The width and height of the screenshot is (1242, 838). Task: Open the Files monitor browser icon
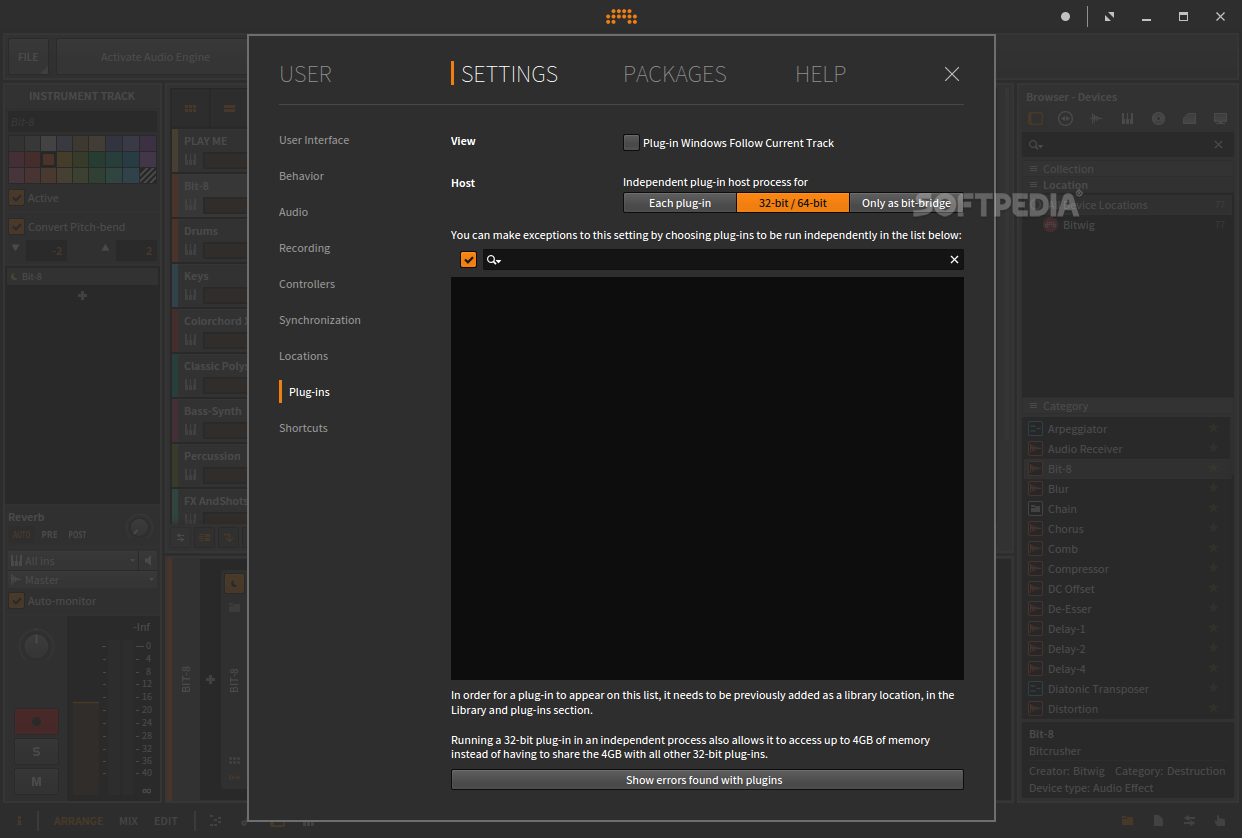[x=1220, y=118]
